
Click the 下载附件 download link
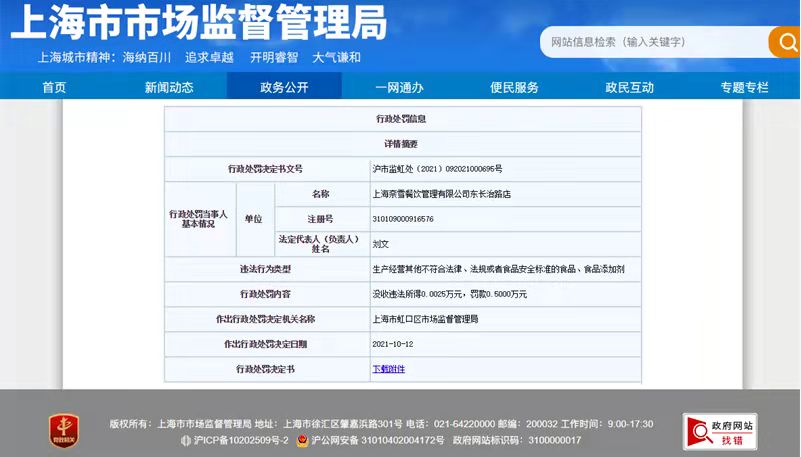click(389, 369)
